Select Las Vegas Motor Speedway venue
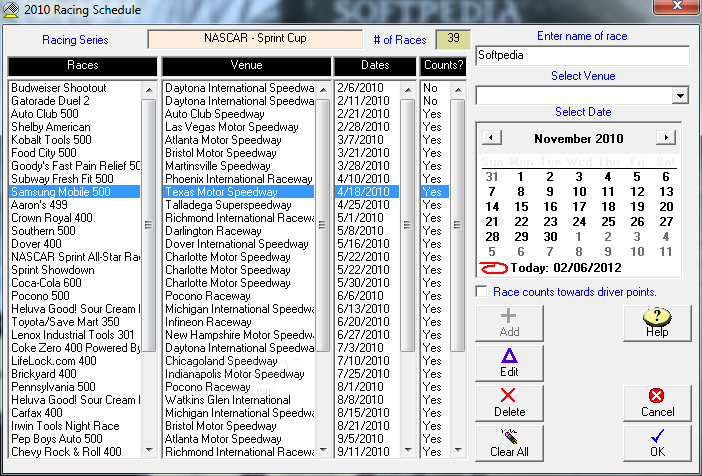This screenshot has height=476, width=702. tap(239, 127)
